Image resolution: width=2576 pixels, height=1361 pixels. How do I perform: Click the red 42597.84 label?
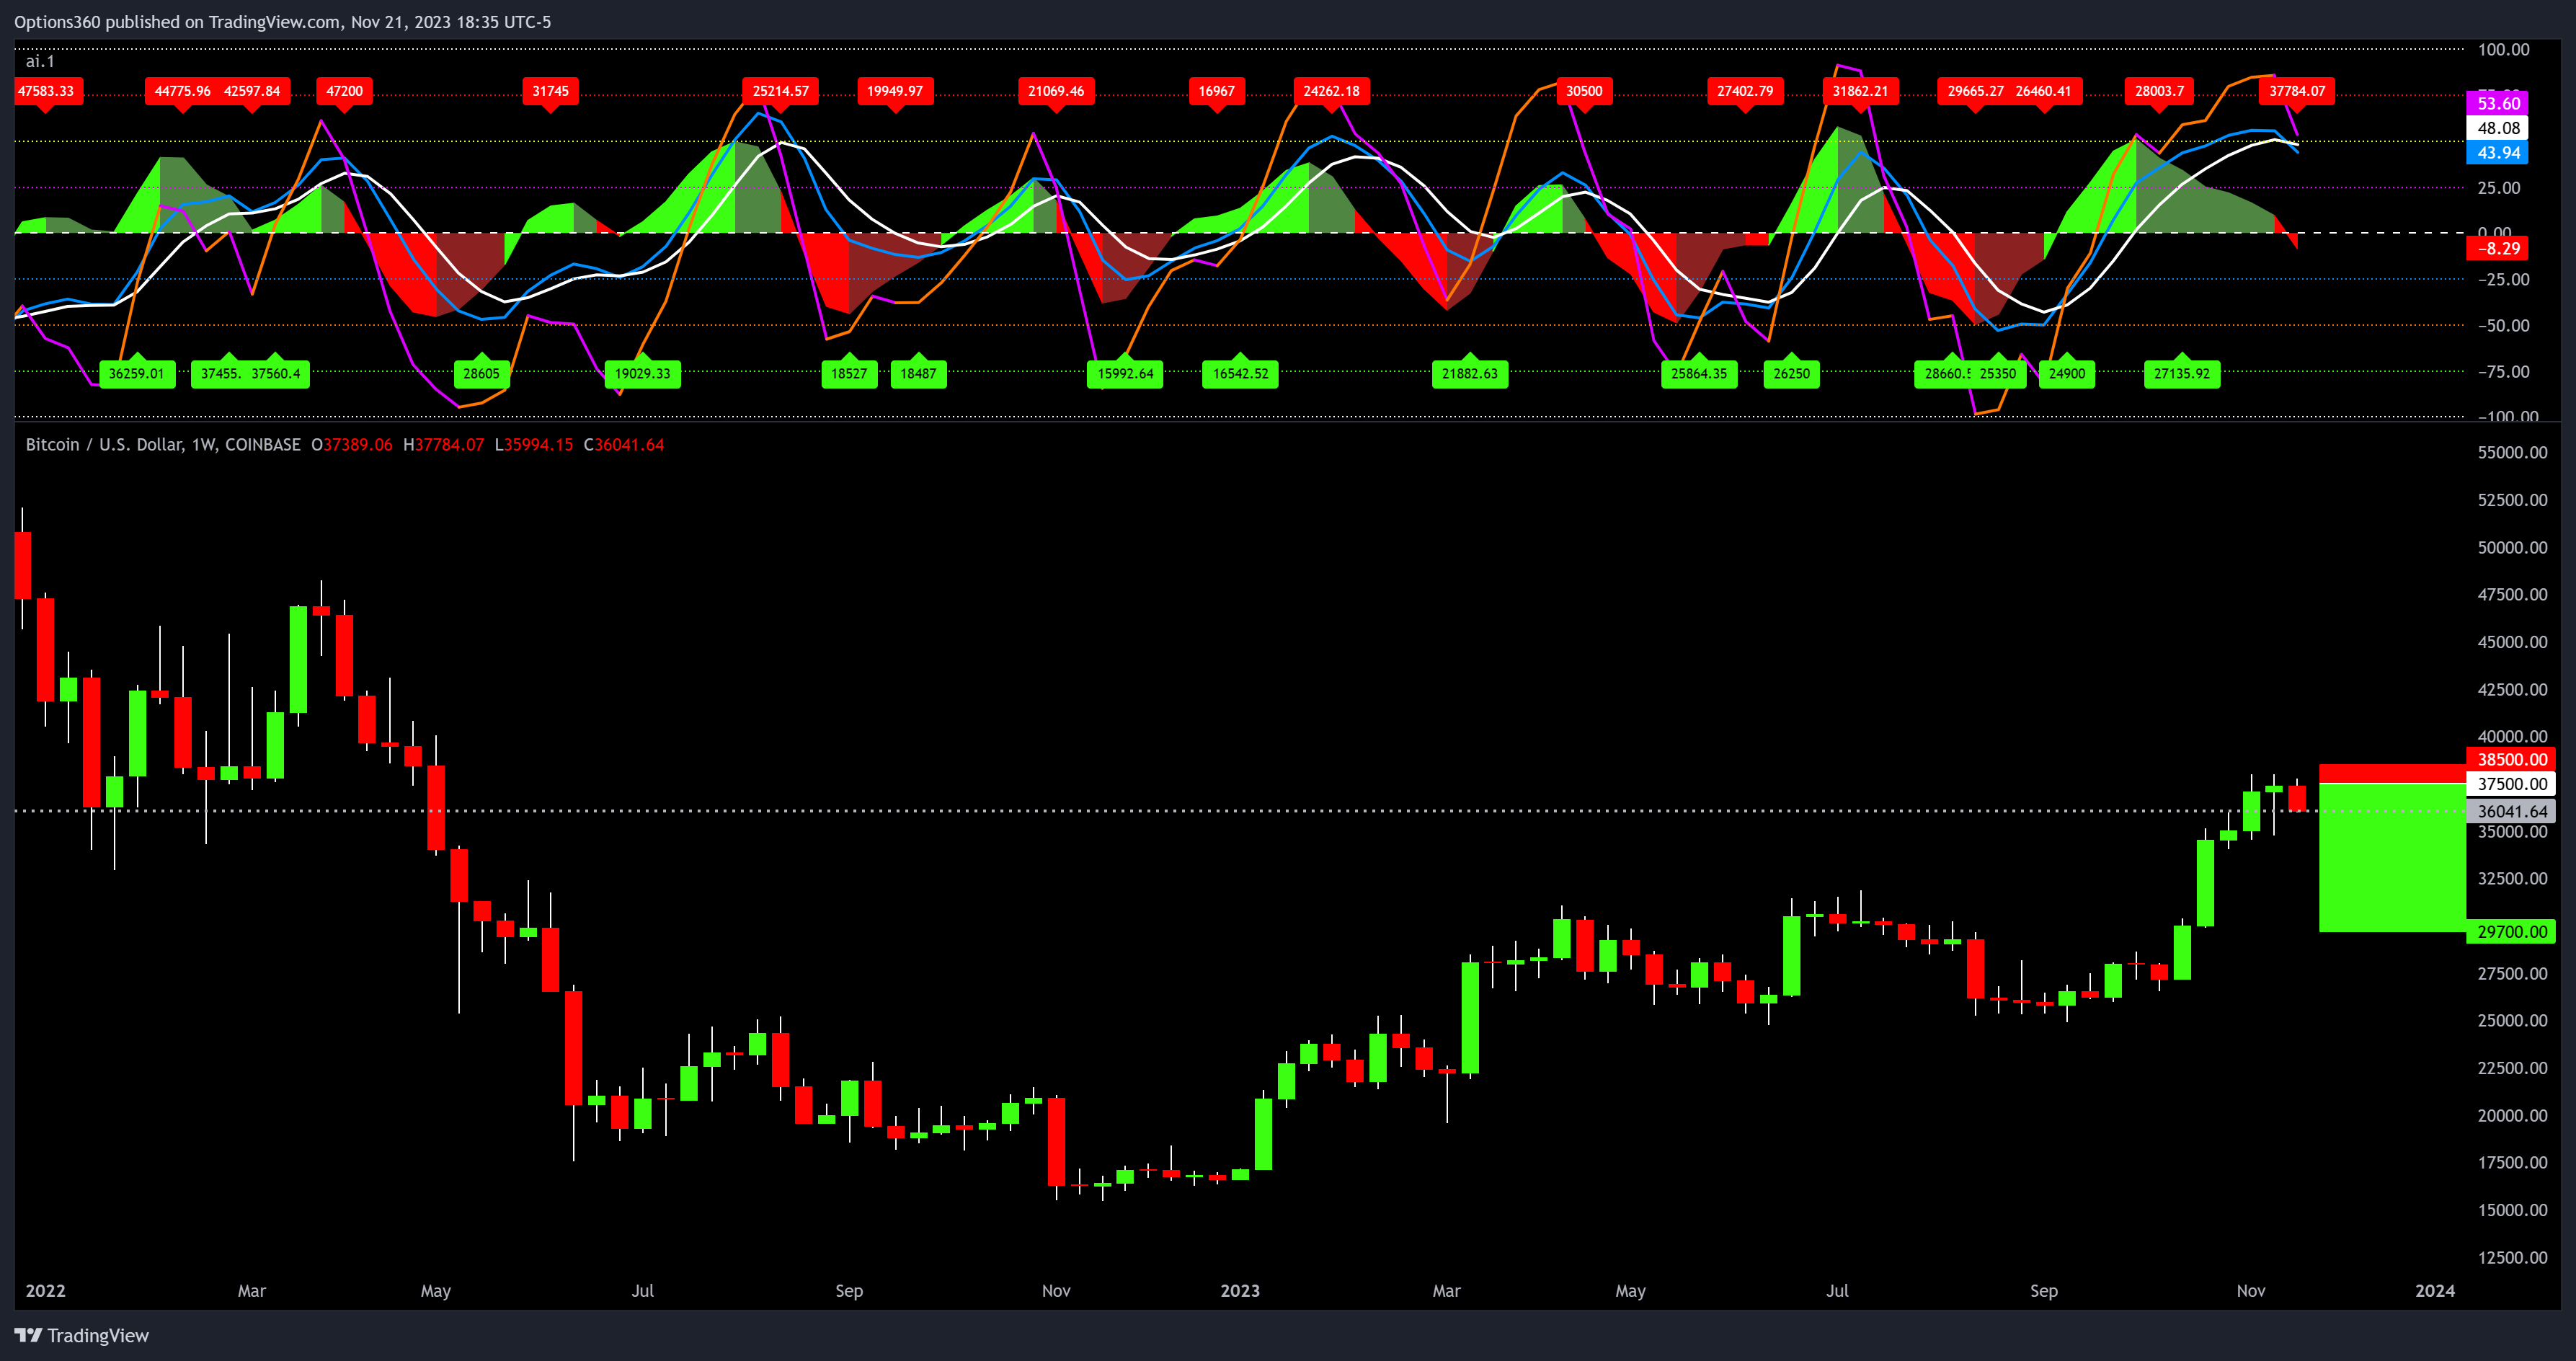pos(253,91)
